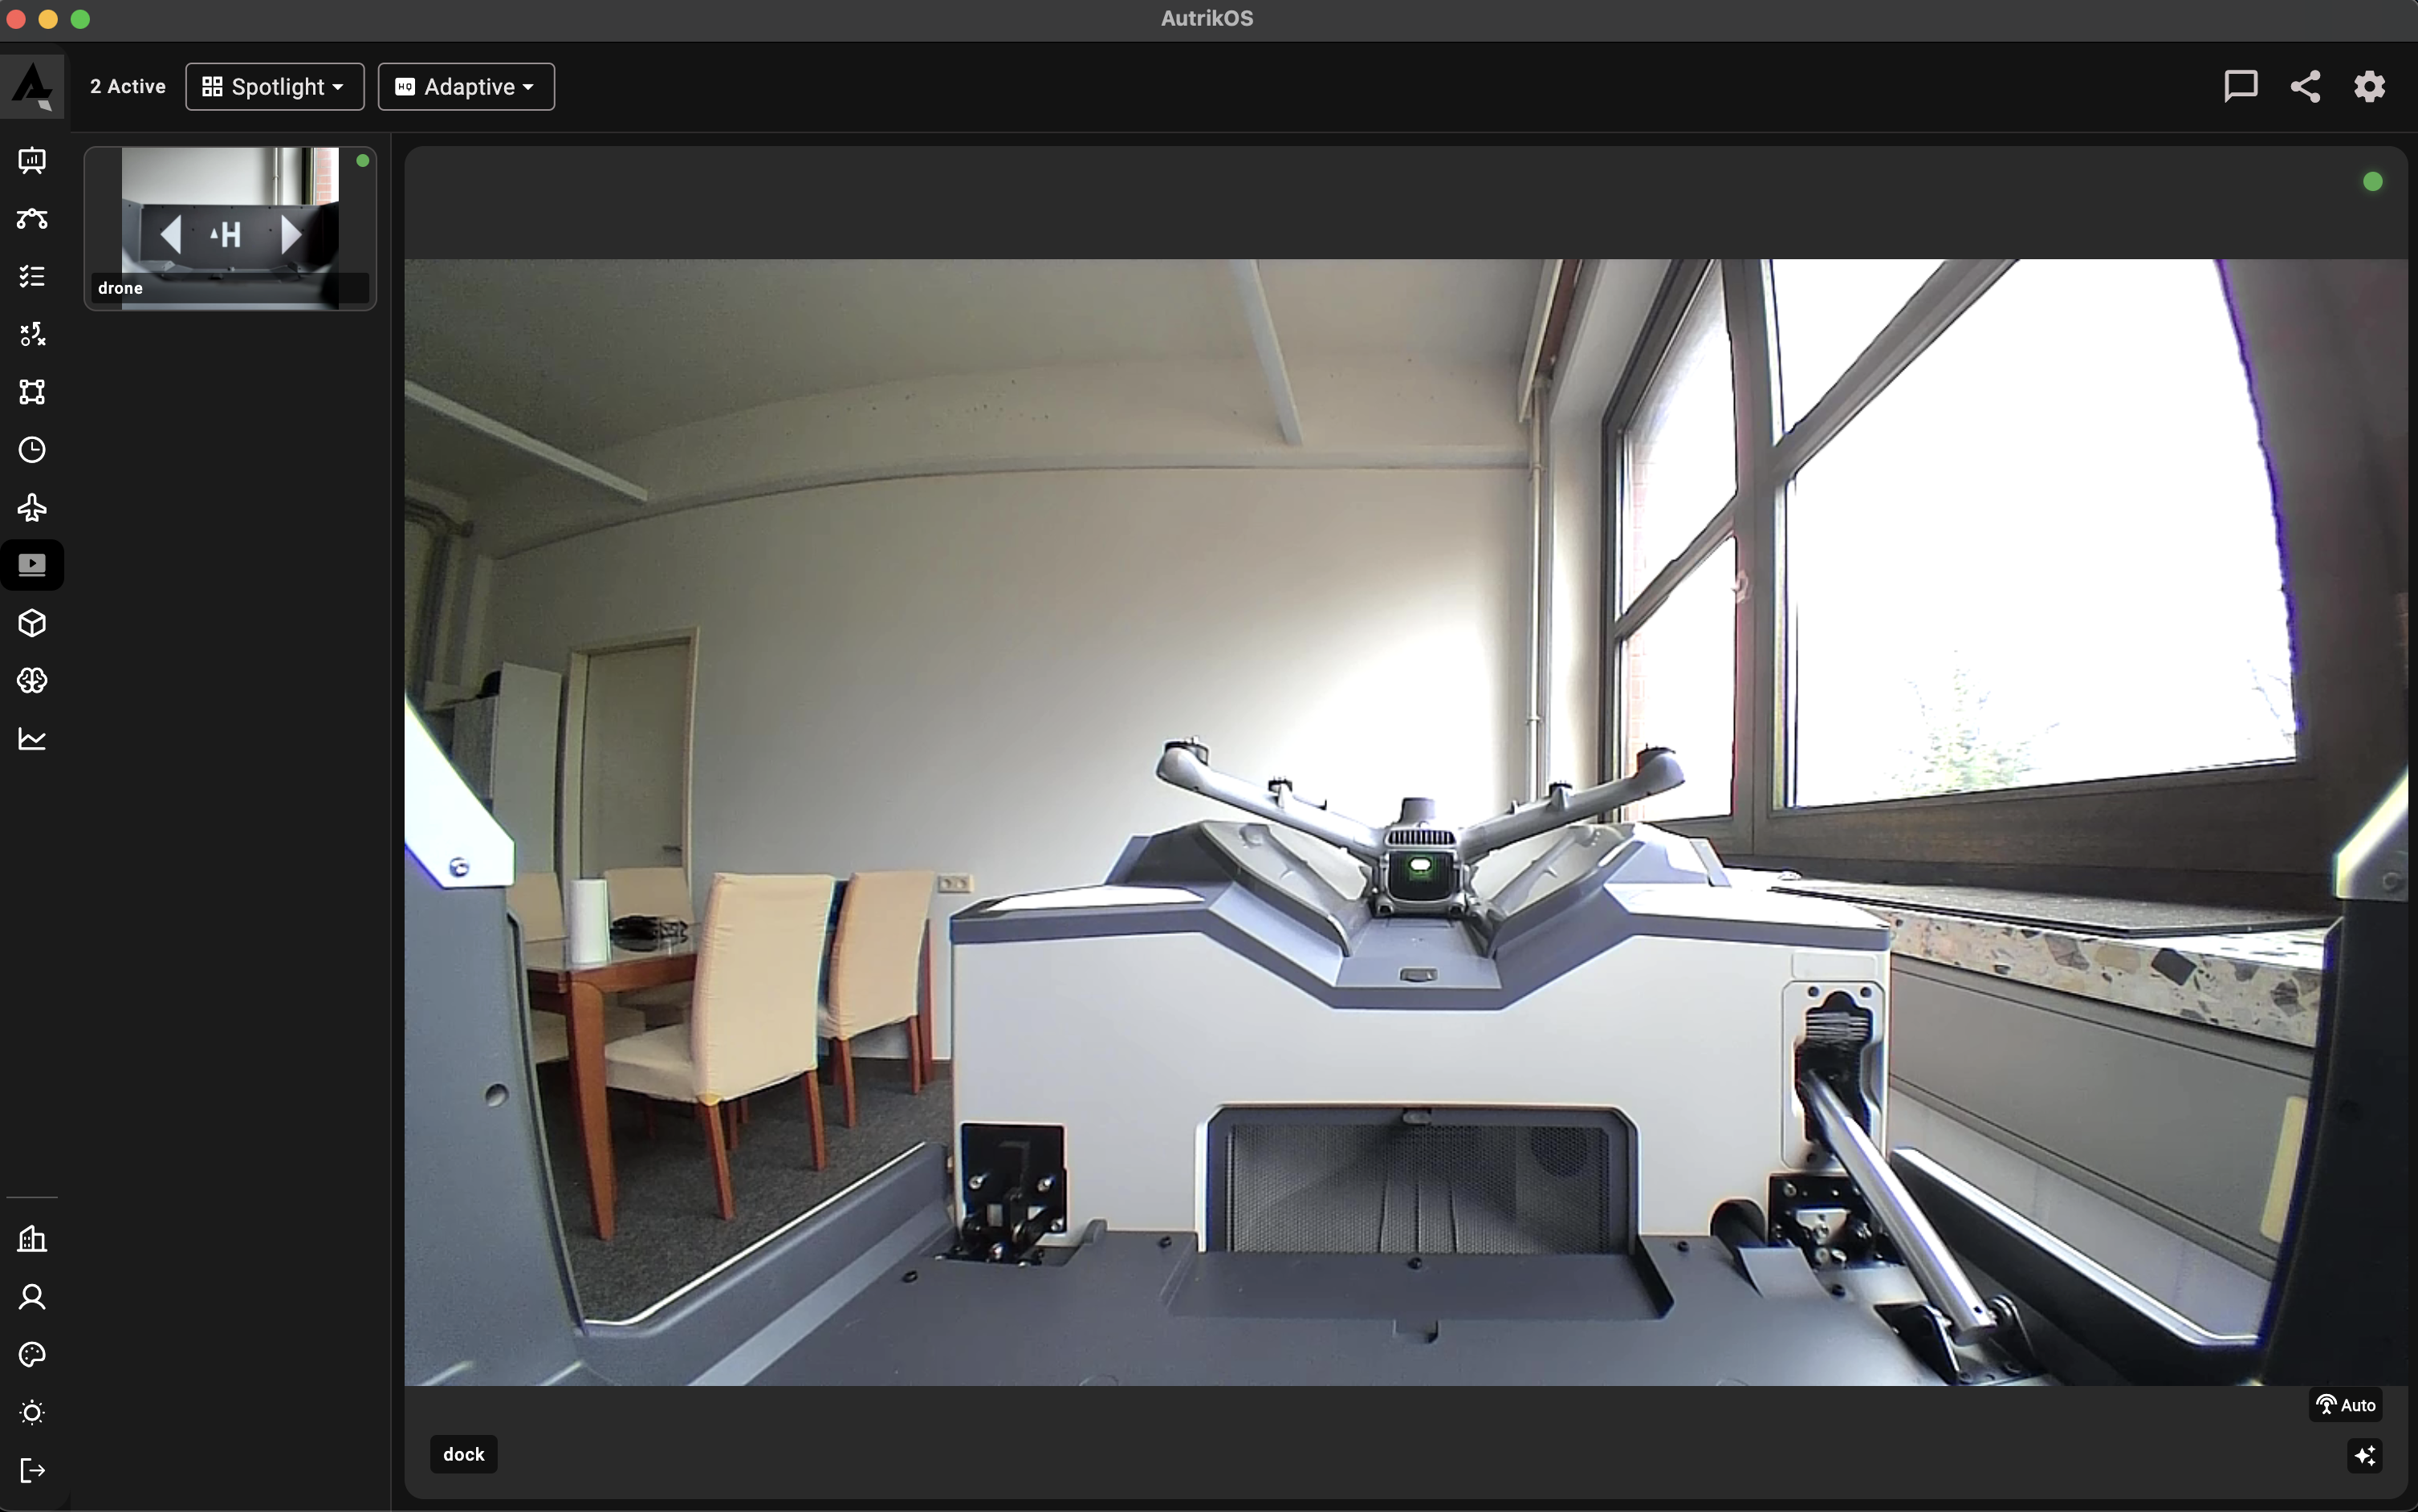
Task: Click the clock schedule sidebar icon
Action: pos(32,450)
